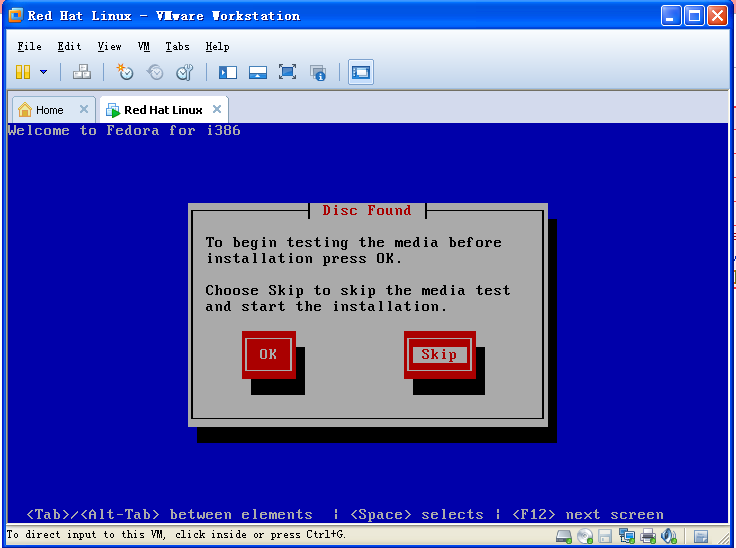Image resolution: width=736 pixels, height=548 pixels.
Task: Enter full screen mode icon
Action: coord(287,72)
